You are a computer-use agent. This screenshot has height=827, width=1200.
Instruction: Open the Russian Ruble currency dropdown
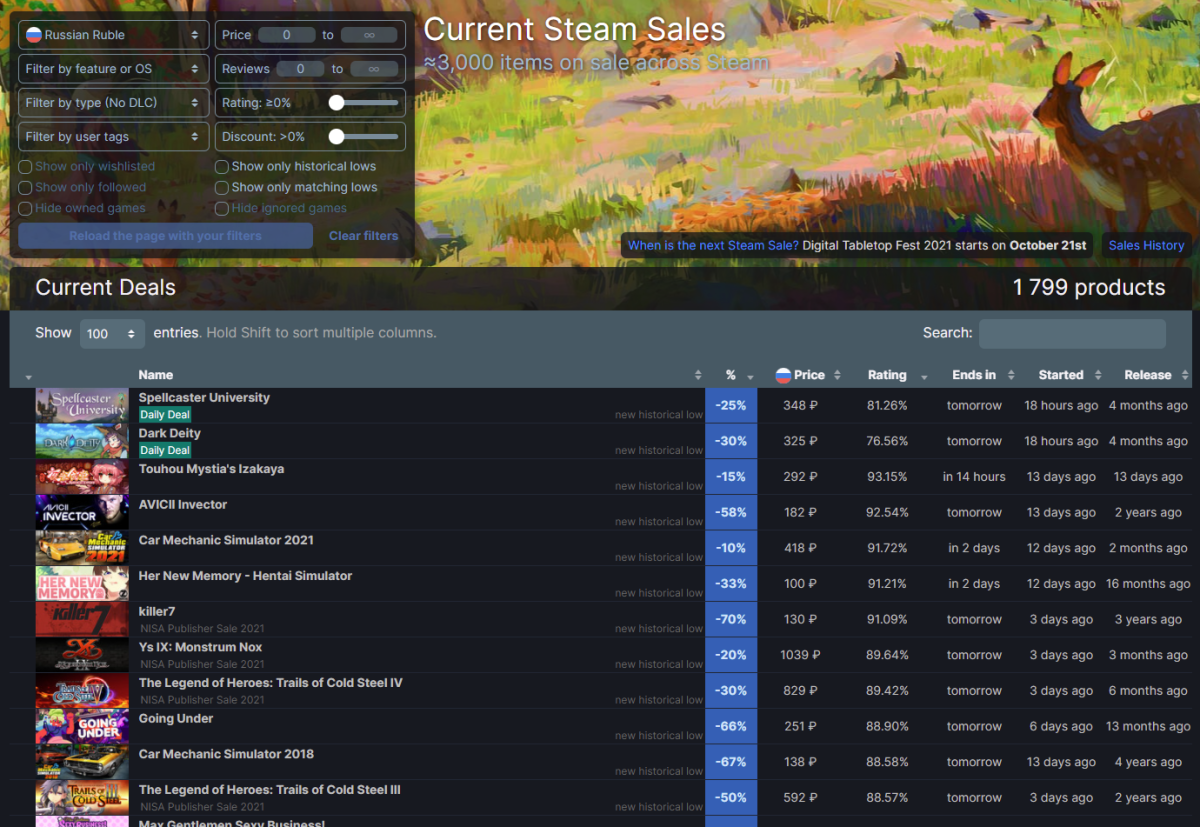[113, 35]
